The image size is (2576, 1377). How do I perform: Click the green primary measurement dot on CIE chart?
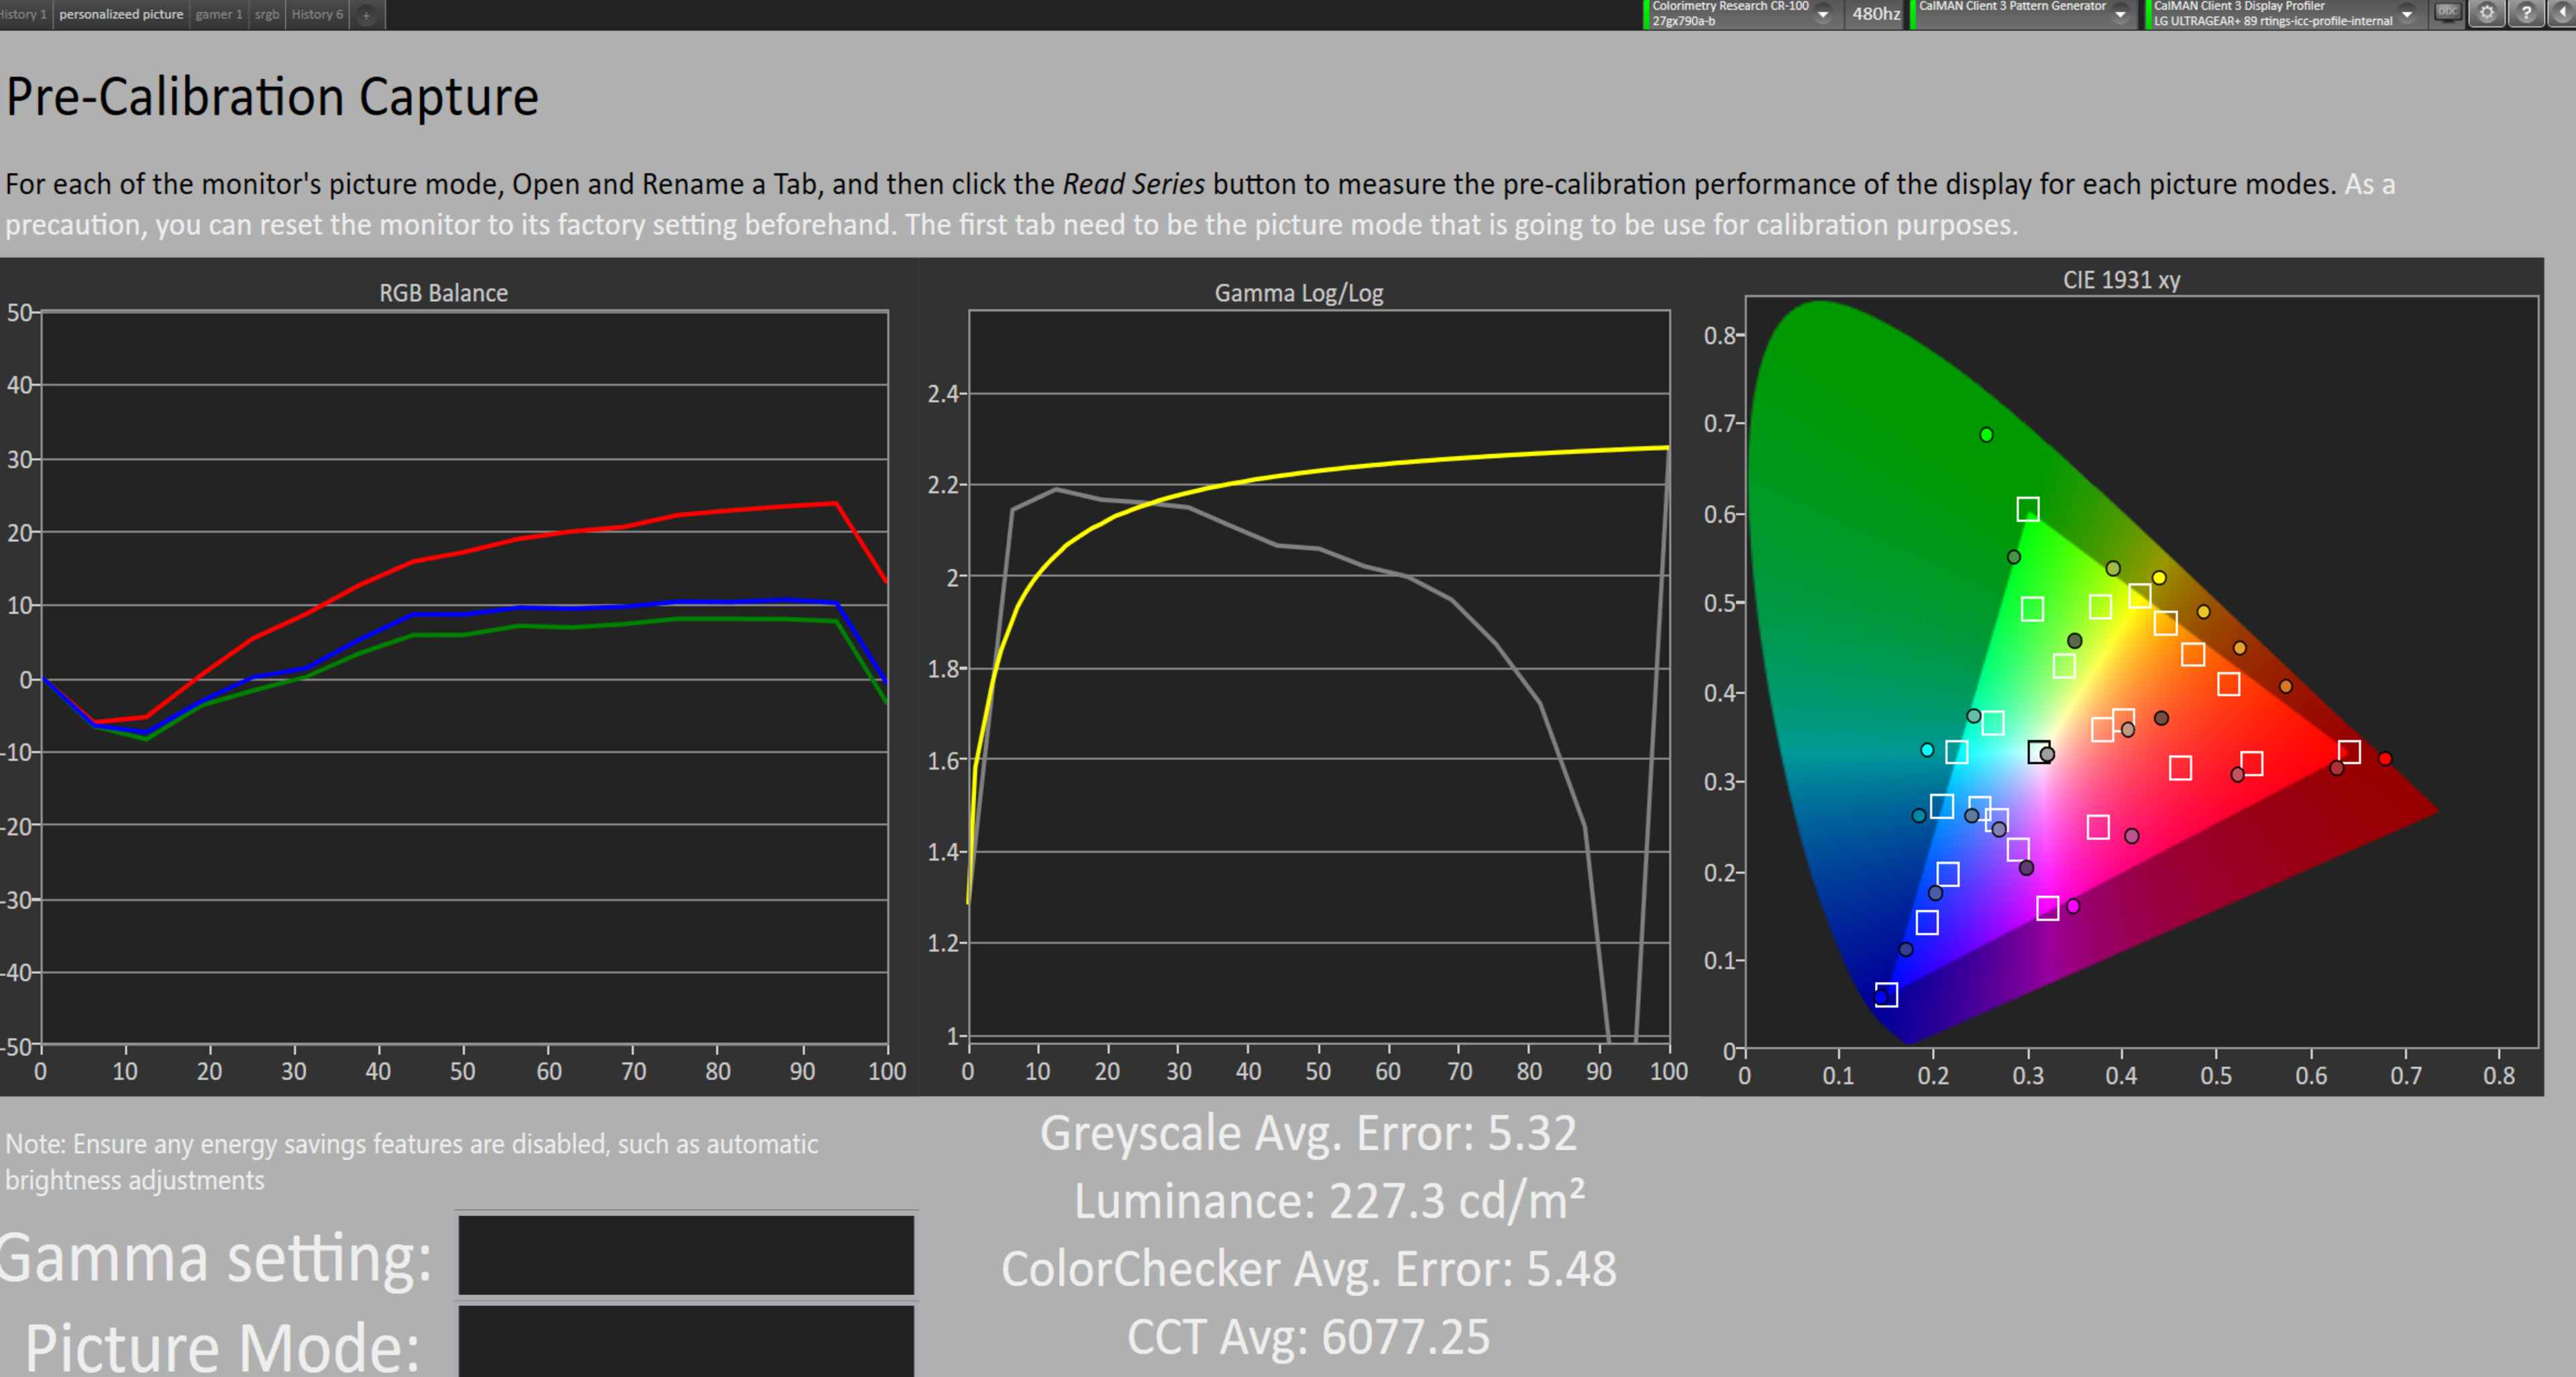1986,434
